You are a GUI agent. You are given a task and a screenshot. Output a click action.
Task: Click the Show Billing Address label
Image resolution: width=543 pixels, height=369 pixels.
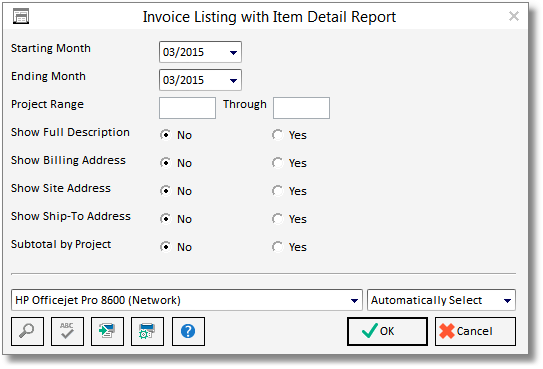(69, 160)
